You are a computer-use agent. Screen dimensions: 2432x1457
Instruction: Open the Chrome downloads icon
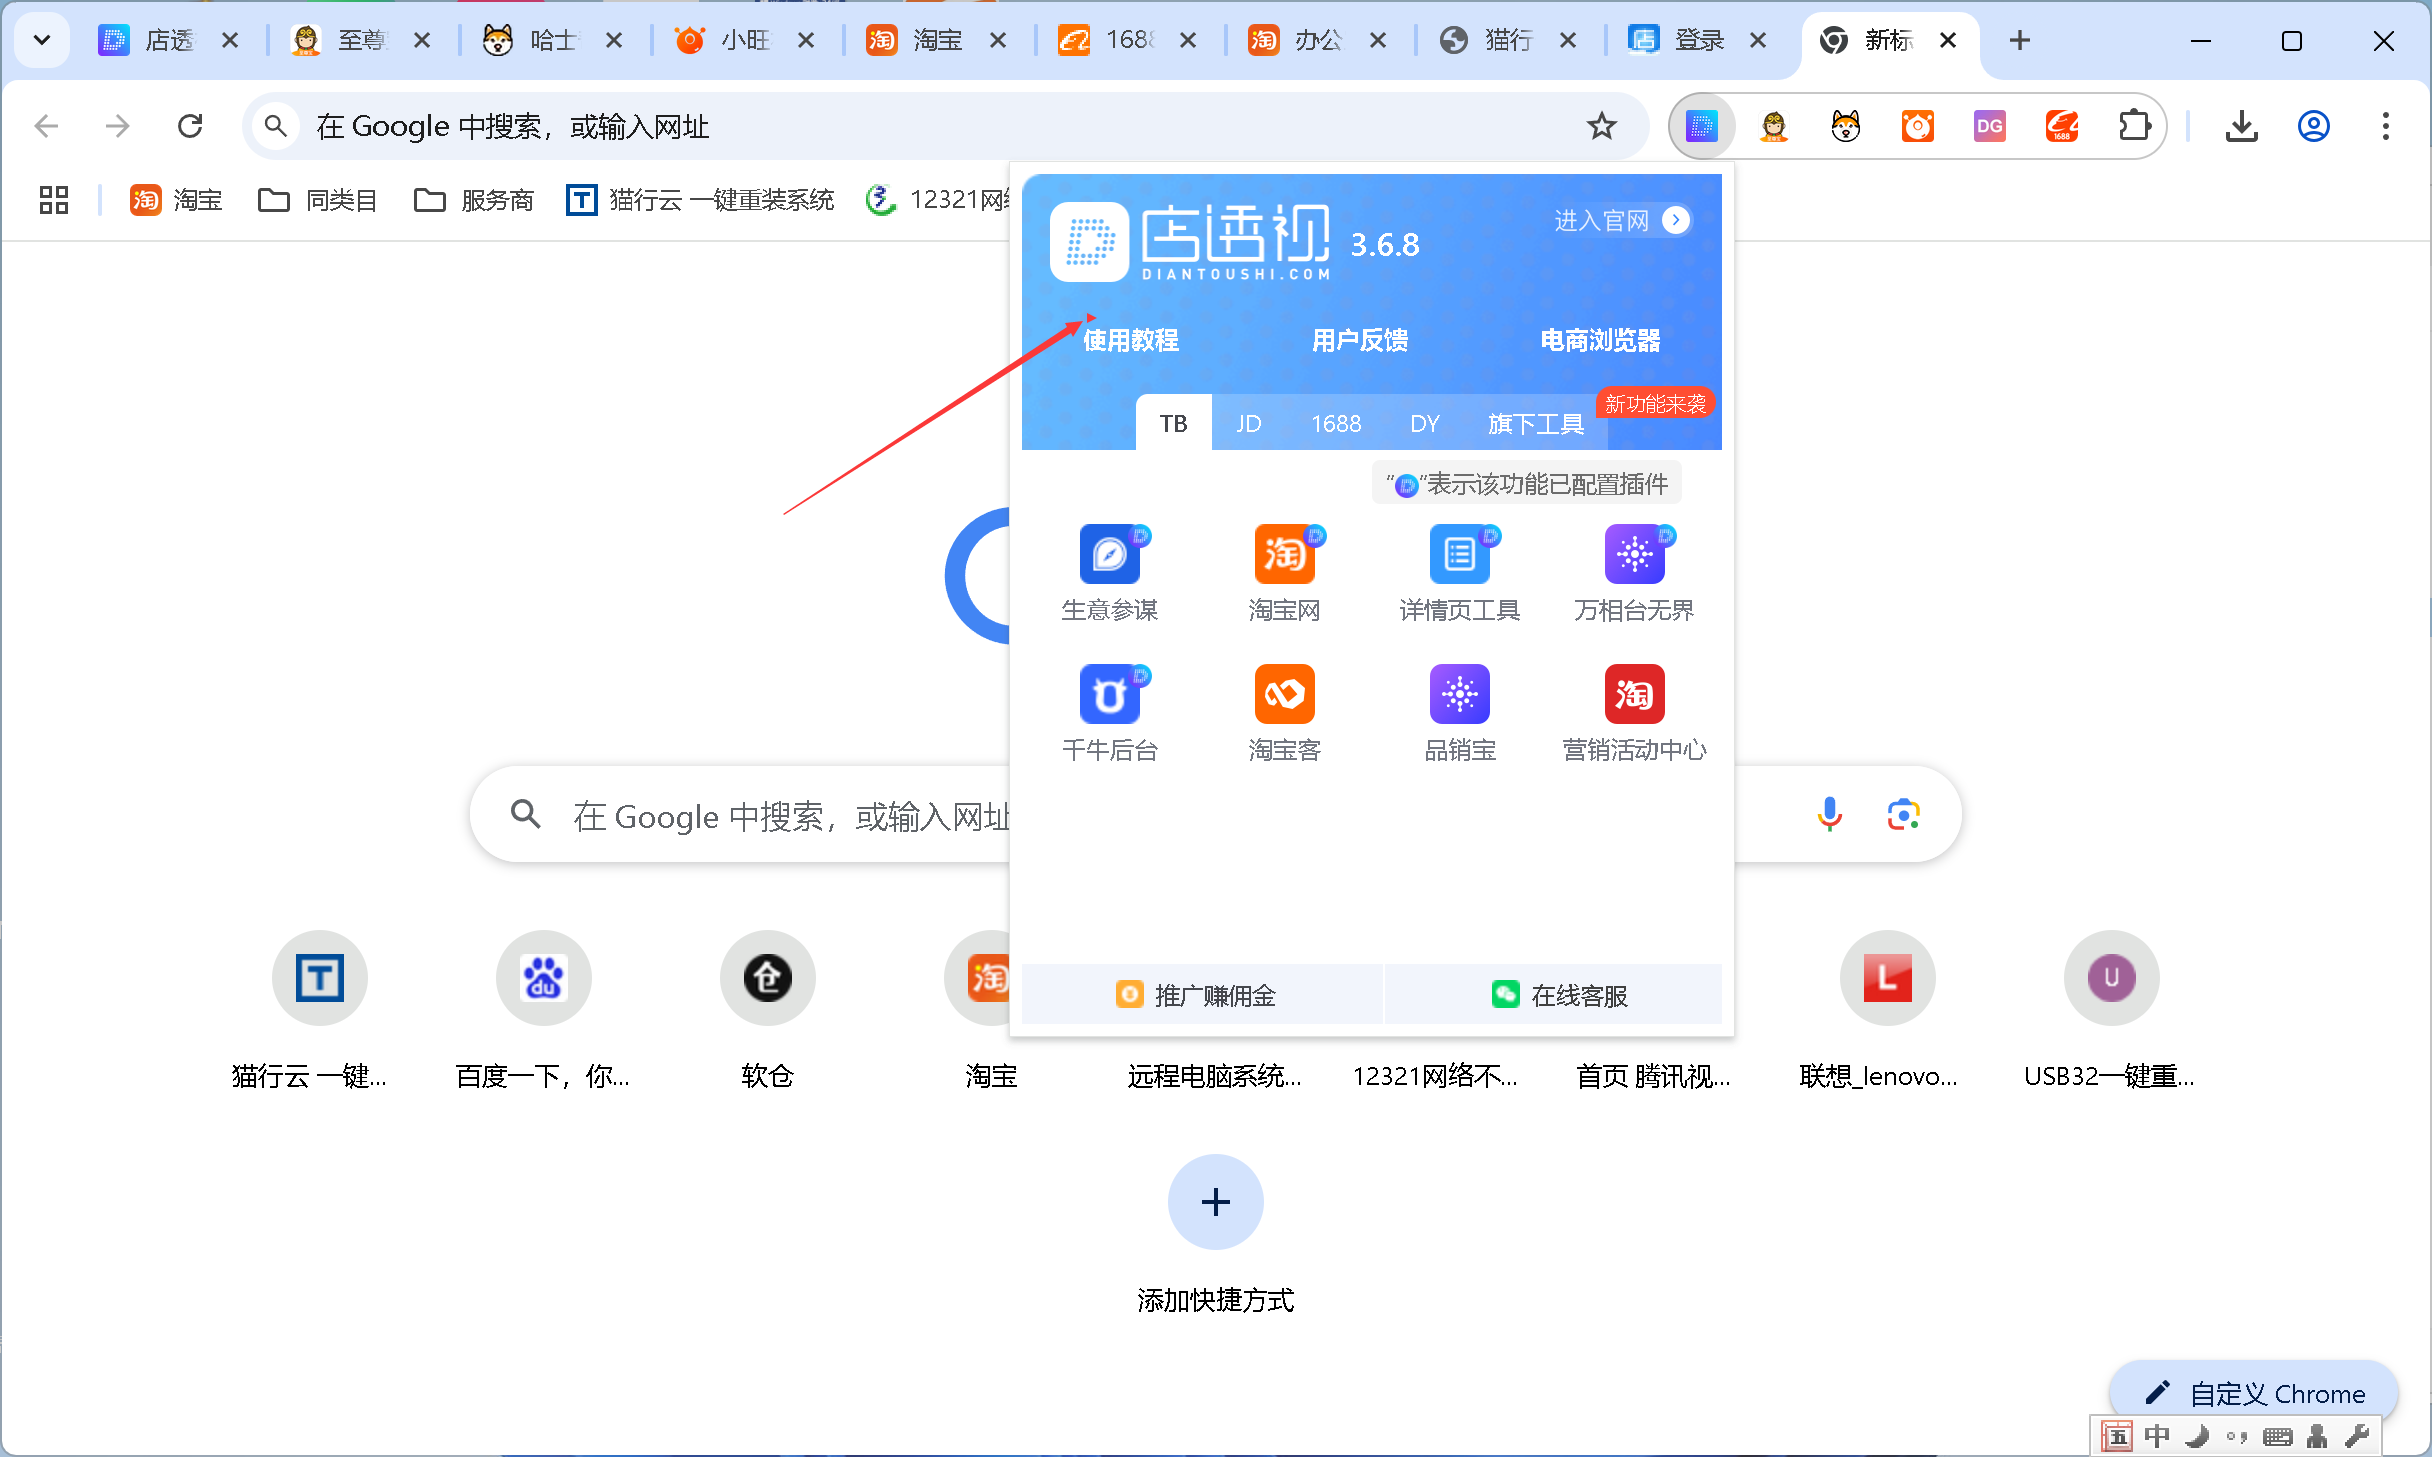[2242, 126]
